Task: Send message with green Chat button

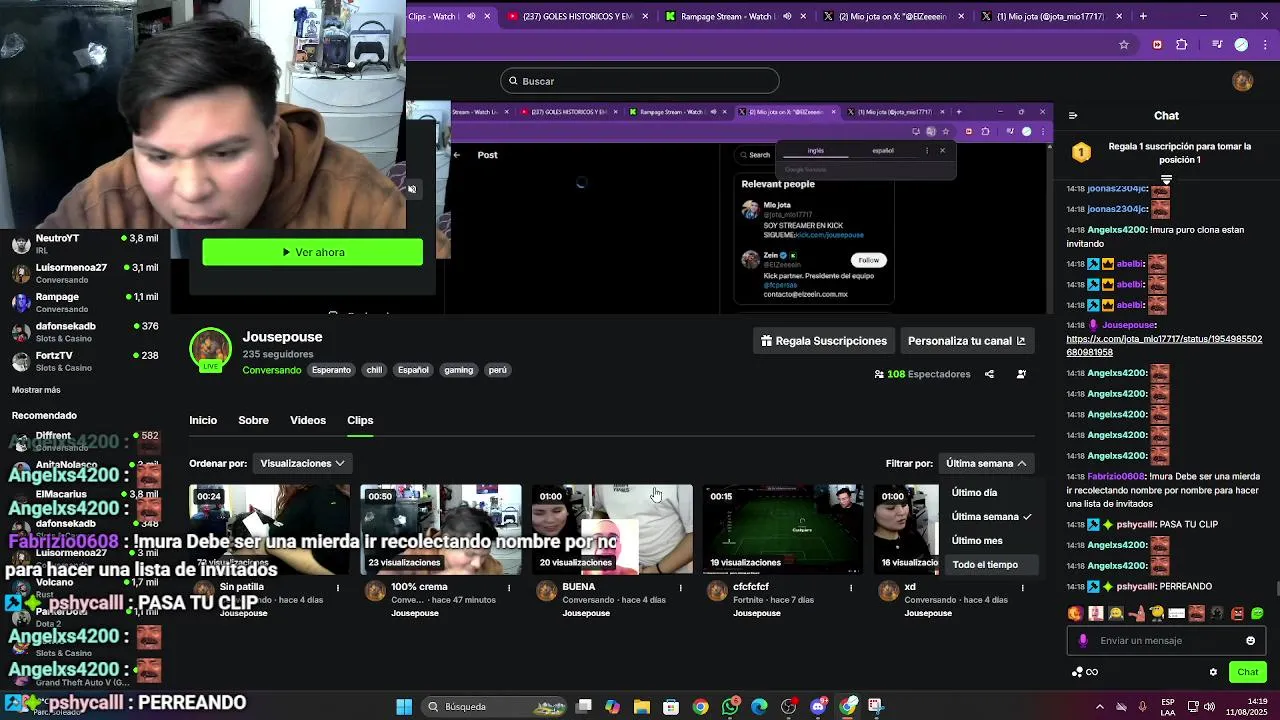Action: [x=1247, y=672]
